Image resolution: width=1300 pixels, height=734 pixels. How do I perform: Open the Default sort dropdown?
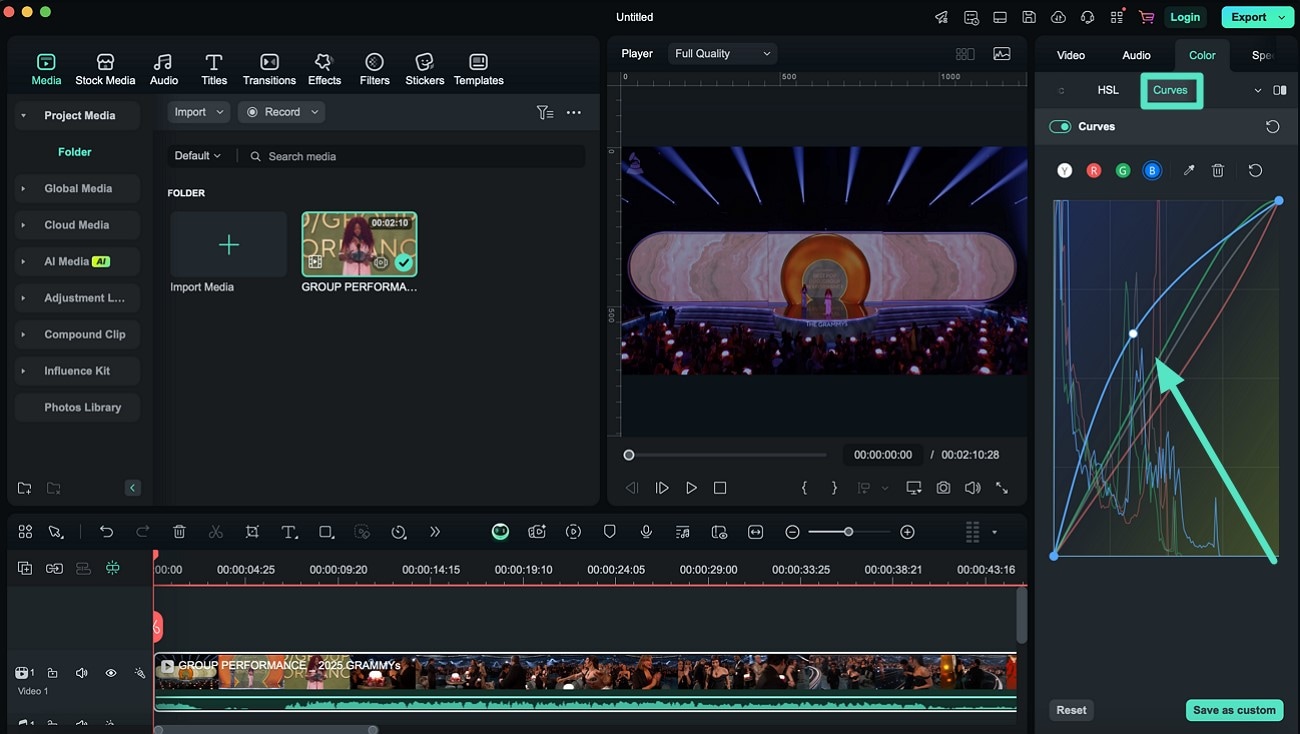(198, 156)
